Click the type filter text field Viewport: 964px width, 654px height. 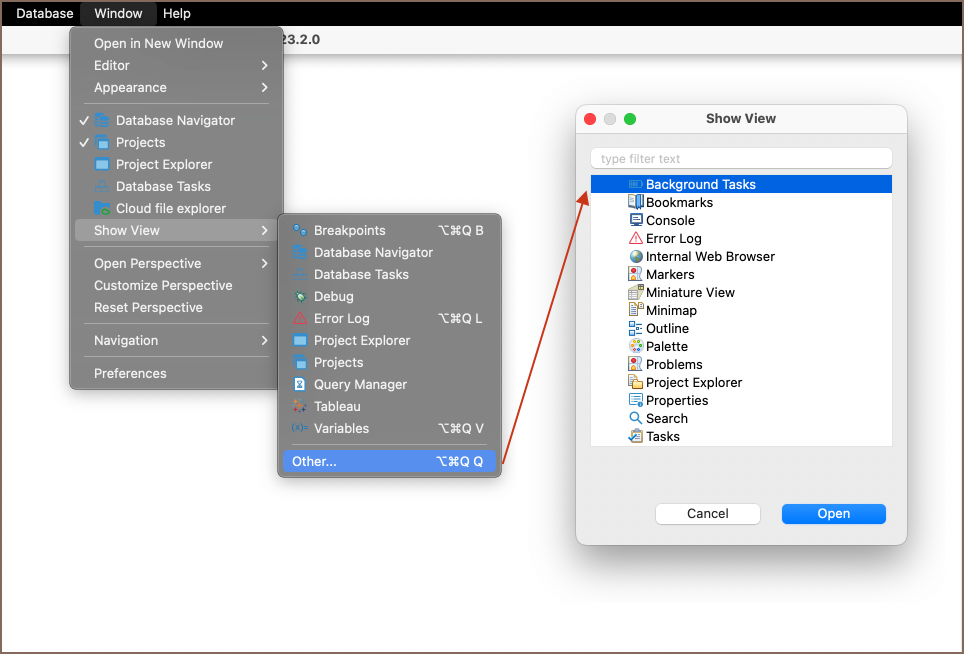741,159
